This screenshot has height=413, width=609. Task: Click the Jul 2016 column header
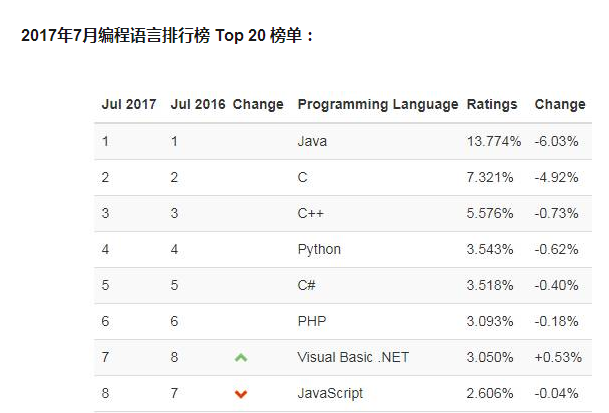[x=198, y=104]
